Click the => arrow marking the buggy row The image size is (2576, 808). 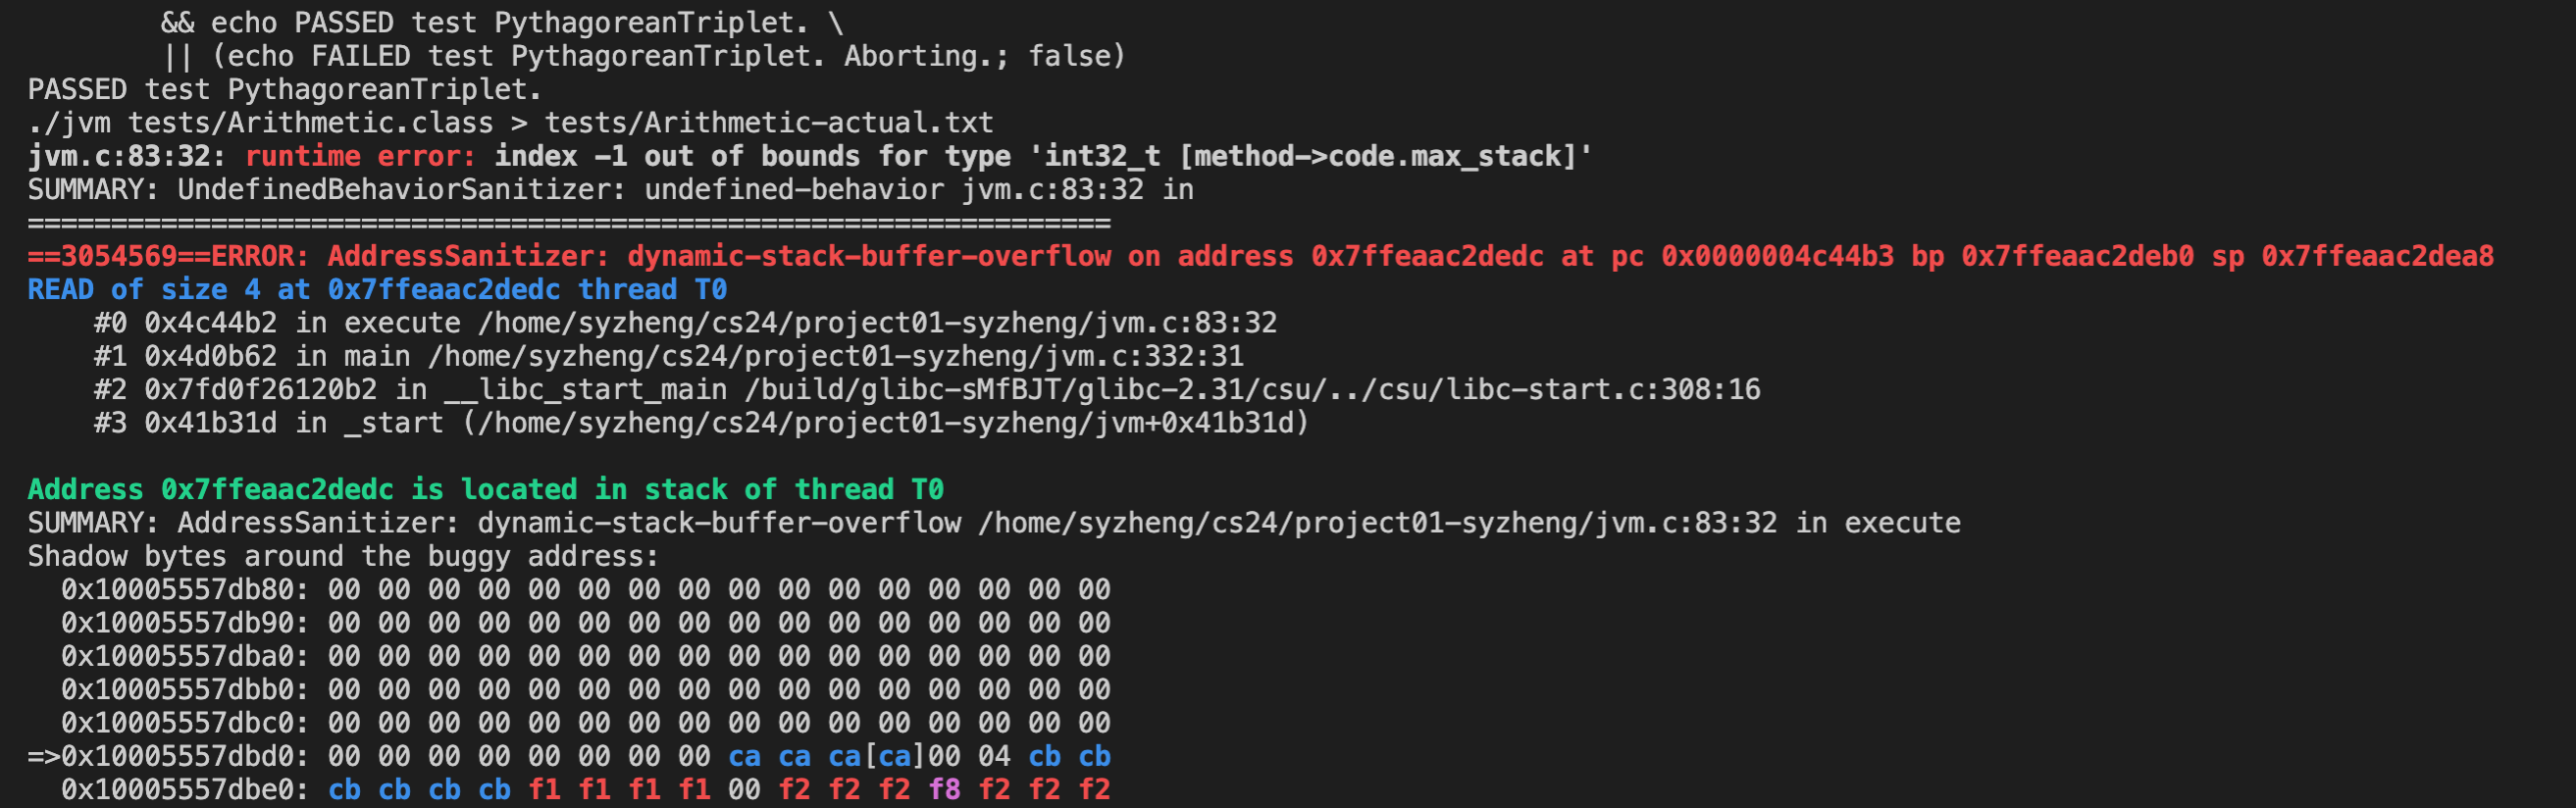coord(43,757)
